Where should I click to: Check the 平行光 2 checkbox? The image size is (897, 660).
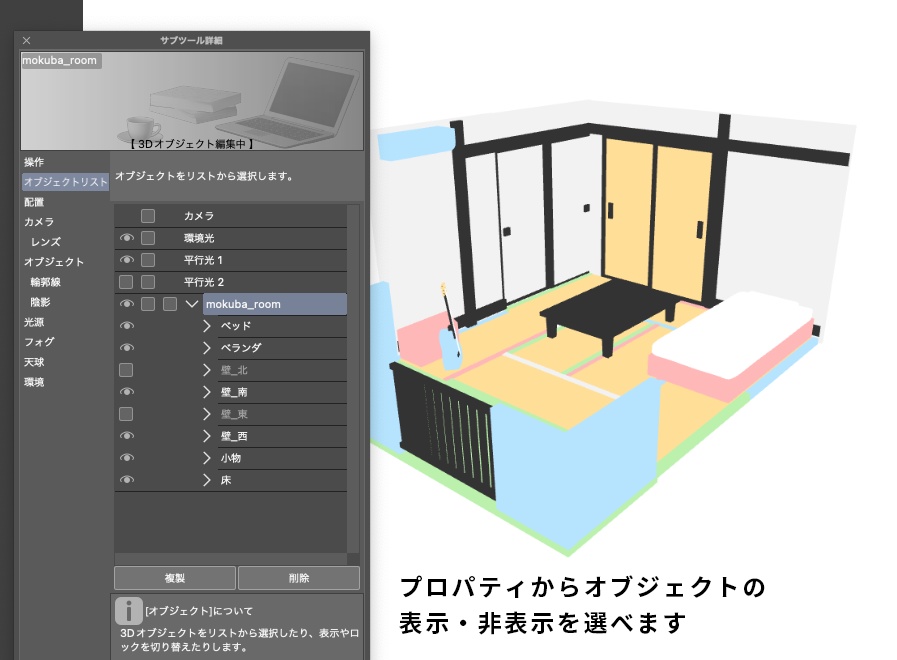click(147, 282)
